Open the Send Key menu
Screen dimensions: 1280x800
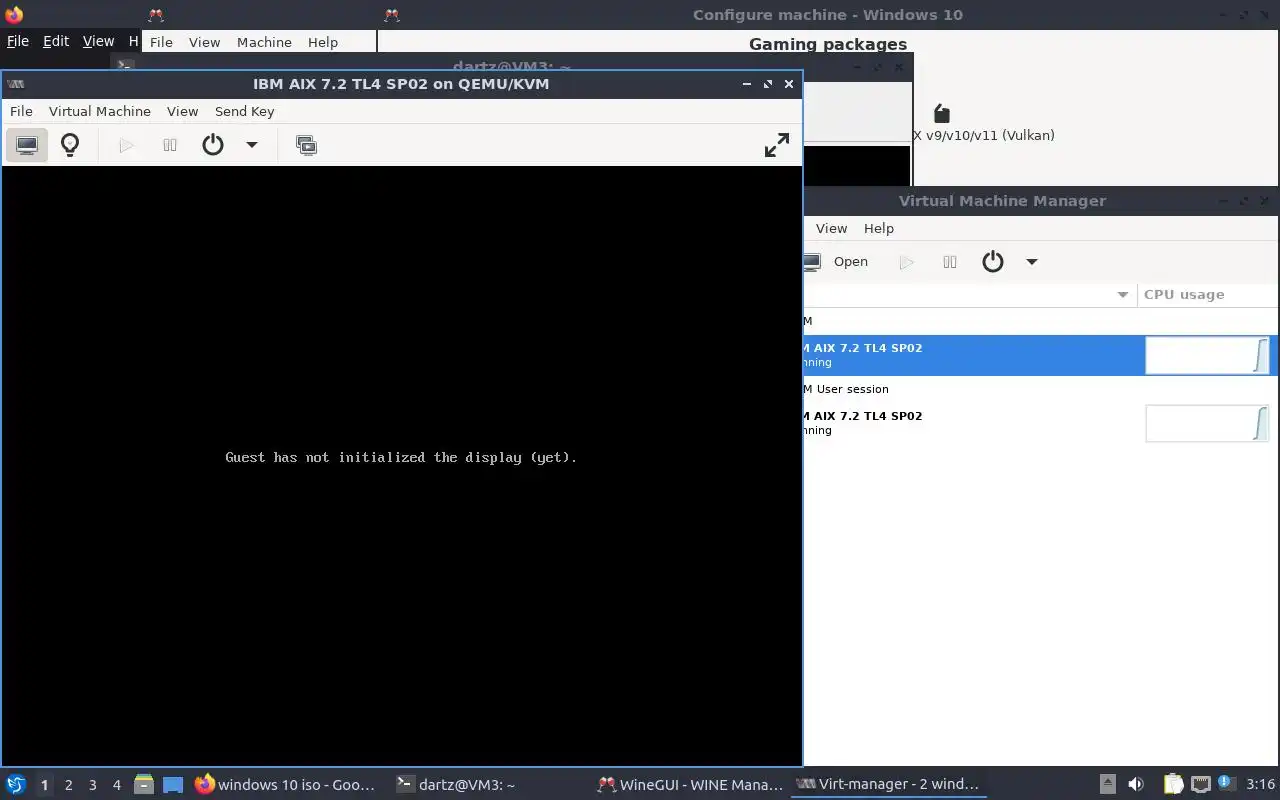click(x=245, y=111)
